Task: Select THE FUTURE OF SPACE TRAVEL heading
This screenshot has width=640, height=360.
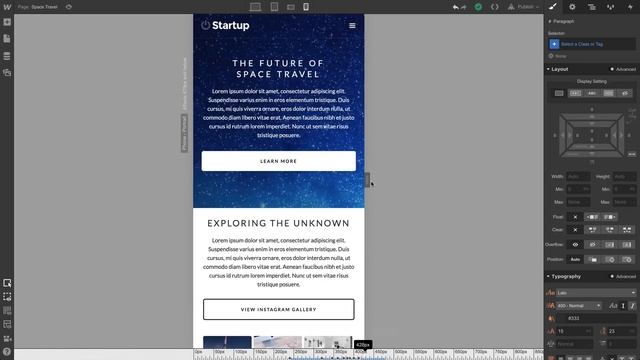Action: coord(278,69)
